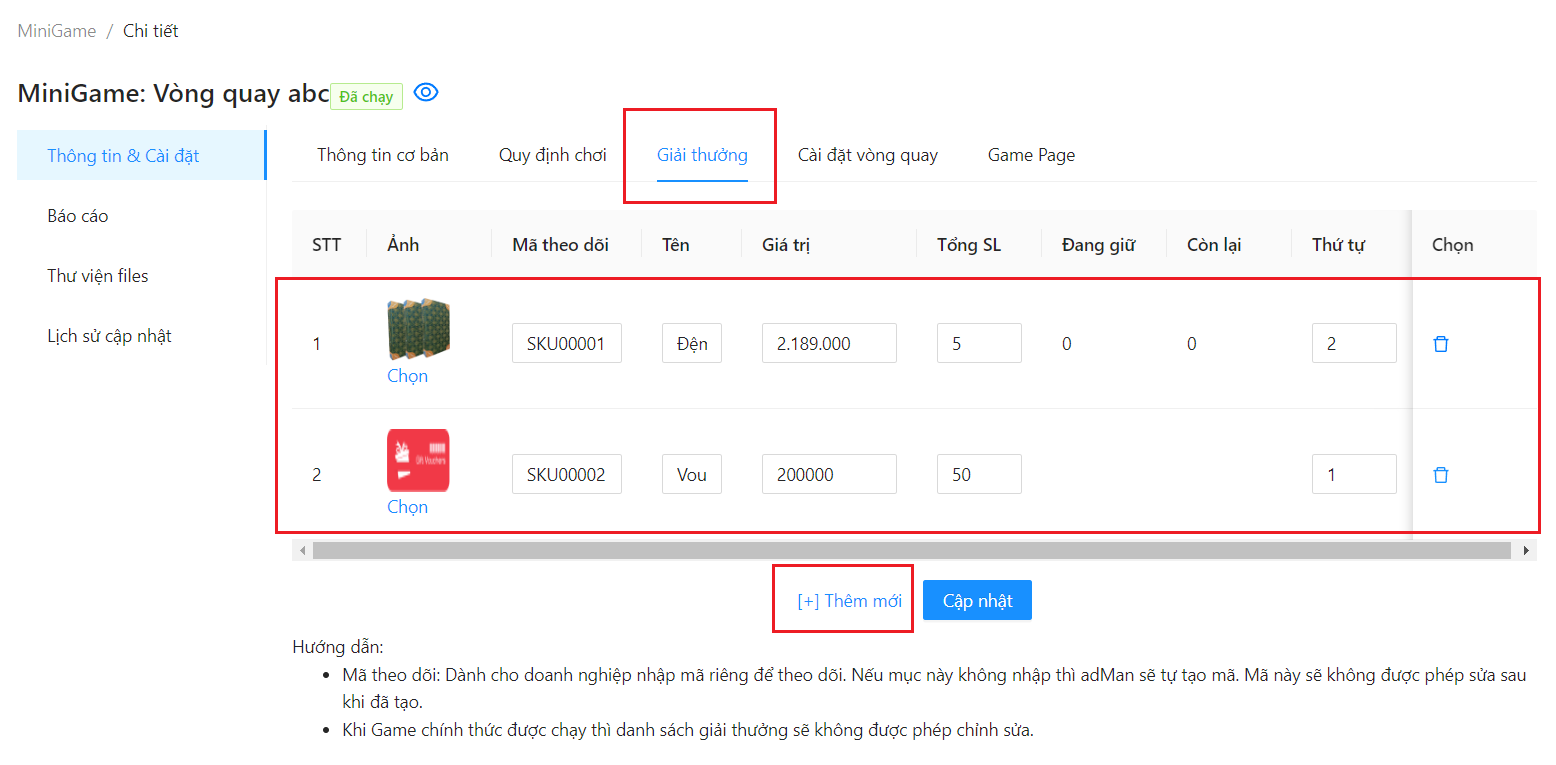Click the MiniGame breadcrumb link
This screenshot has height=765, width=1556.
57,31
